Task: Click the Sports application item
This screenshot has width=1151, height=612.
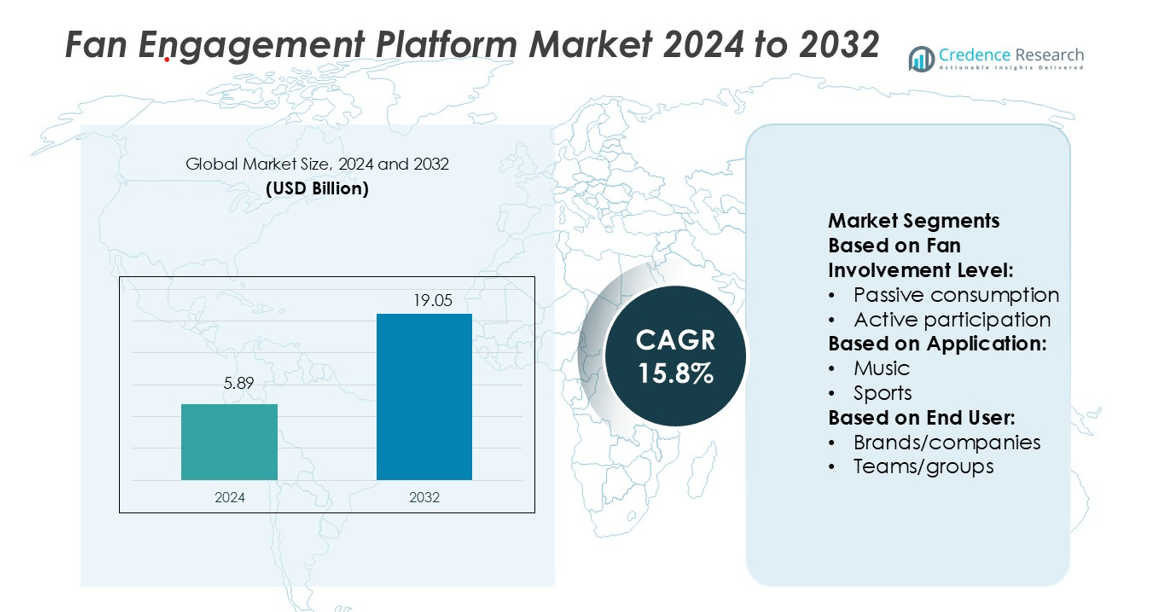Action: click(x=882, y=393)
